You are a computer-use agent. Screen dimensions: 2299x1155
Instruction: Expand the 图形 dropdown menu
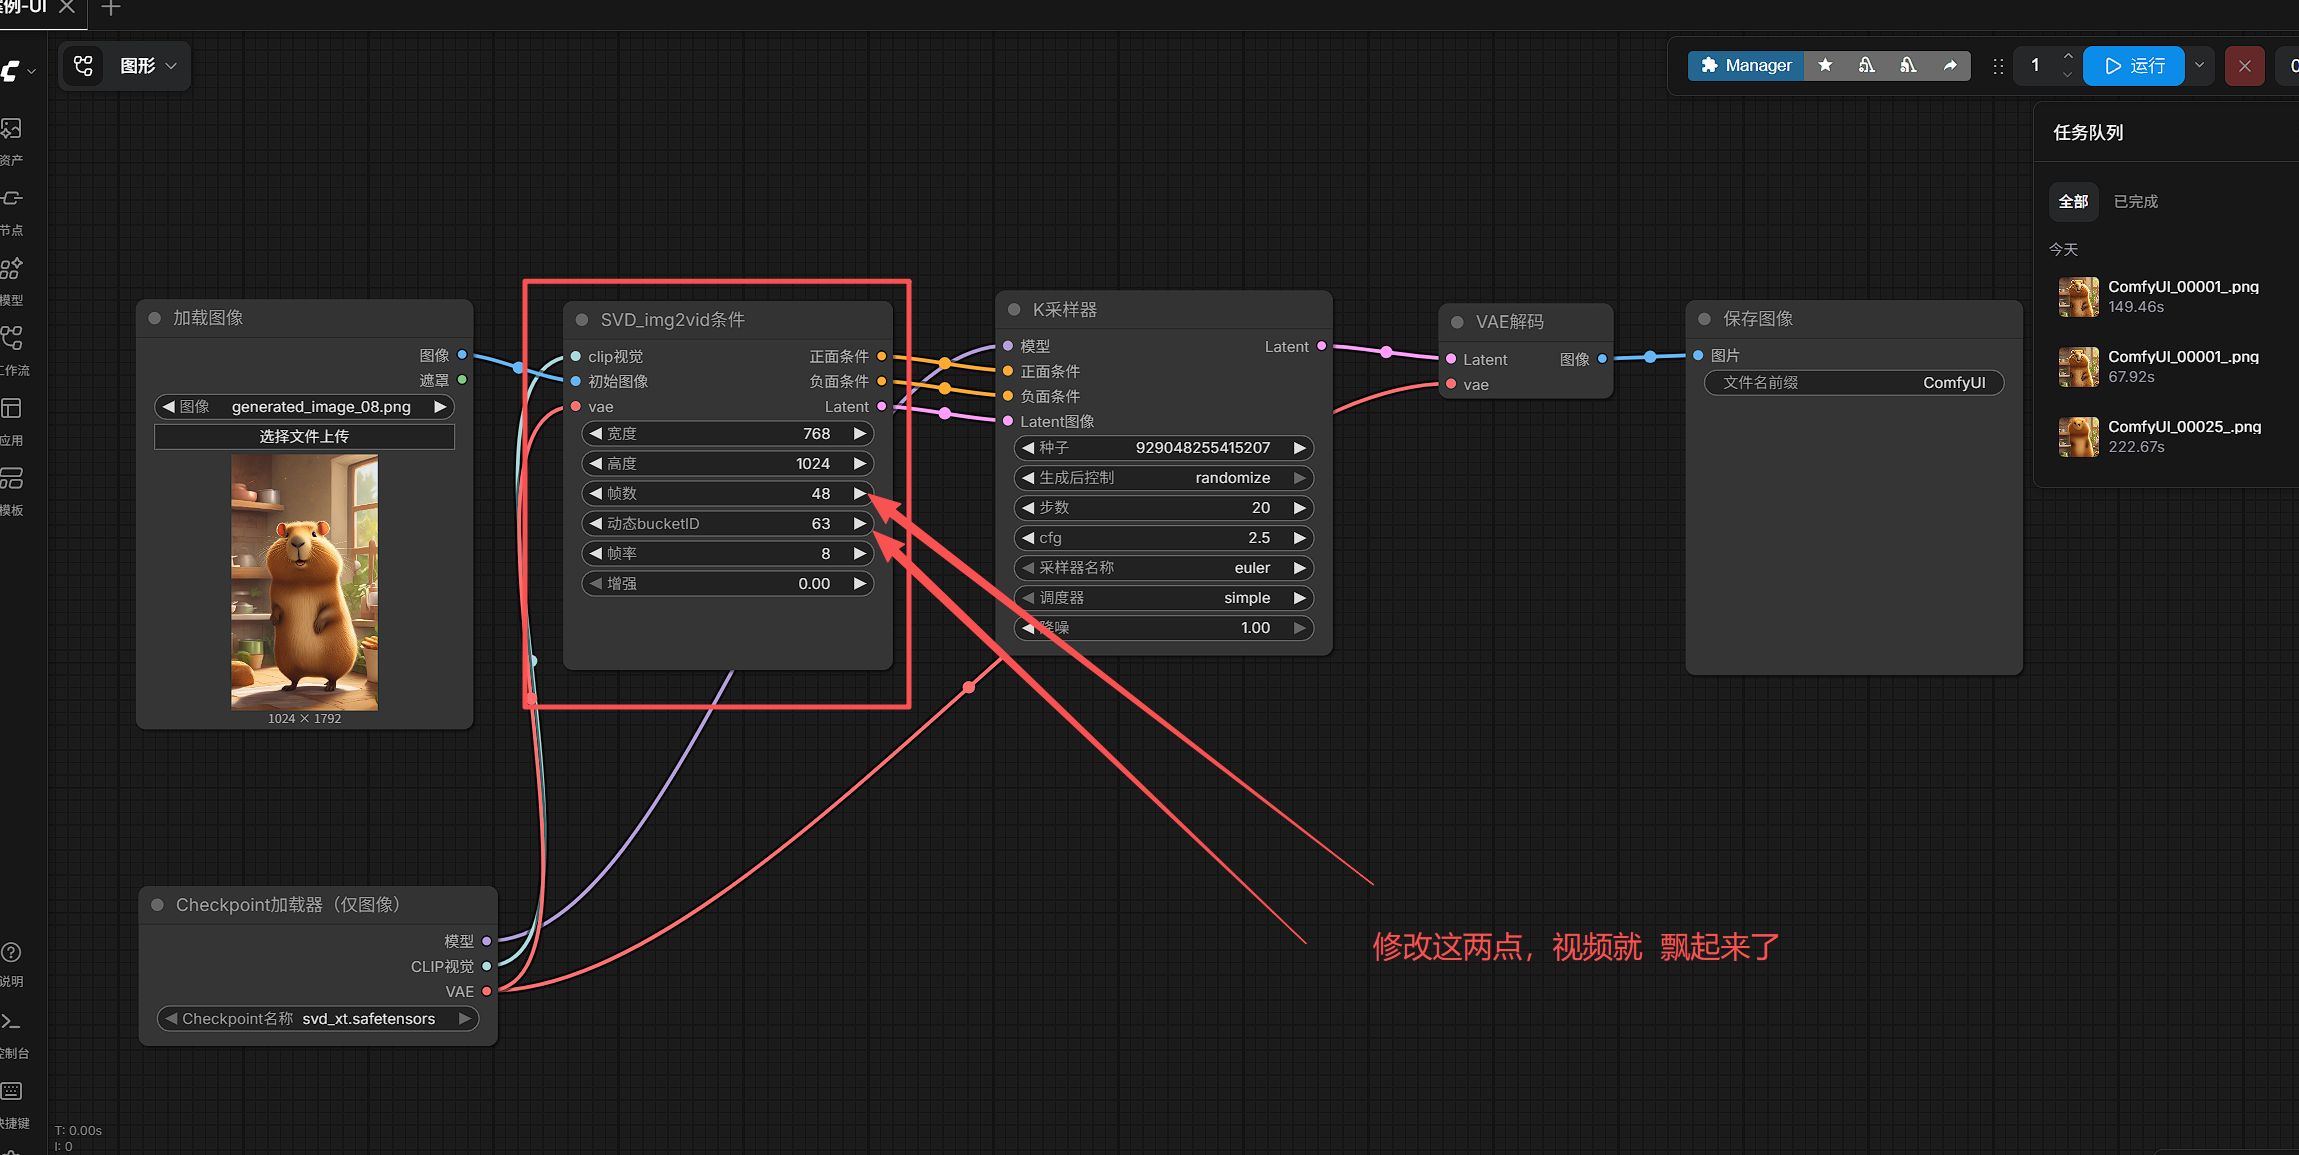(171, 66)
